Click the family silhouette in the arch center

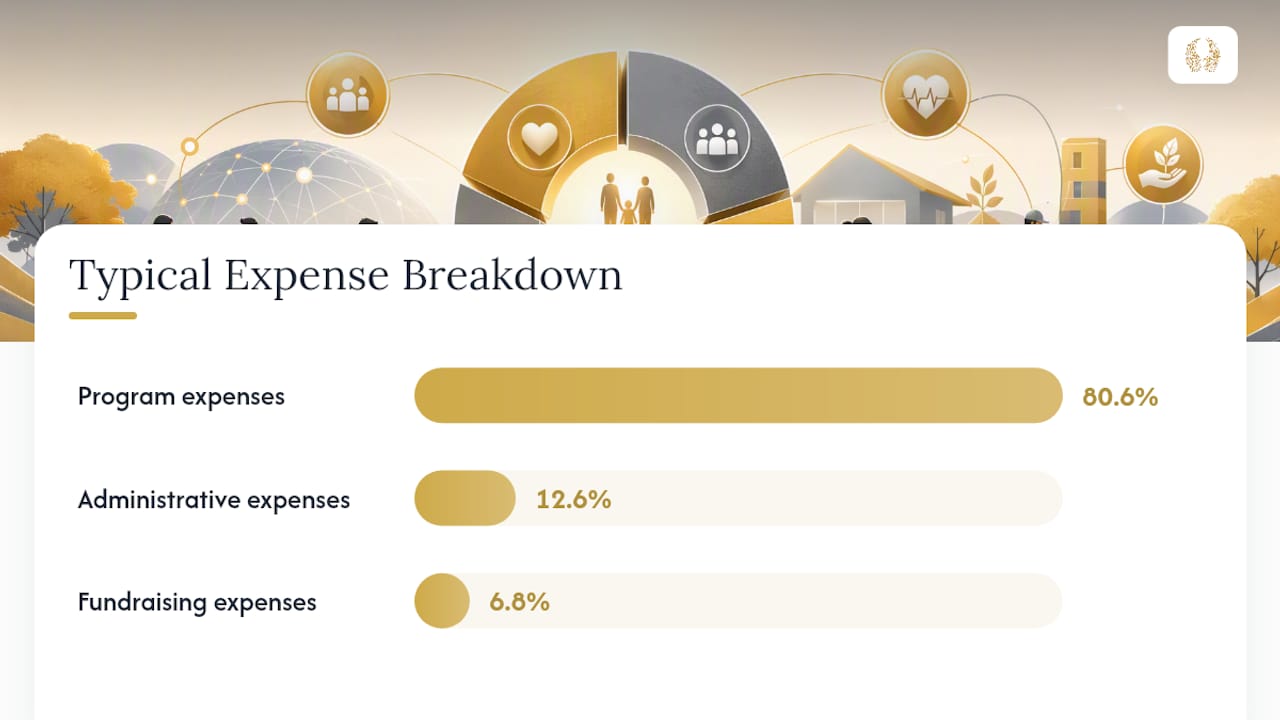coord(627,199)
